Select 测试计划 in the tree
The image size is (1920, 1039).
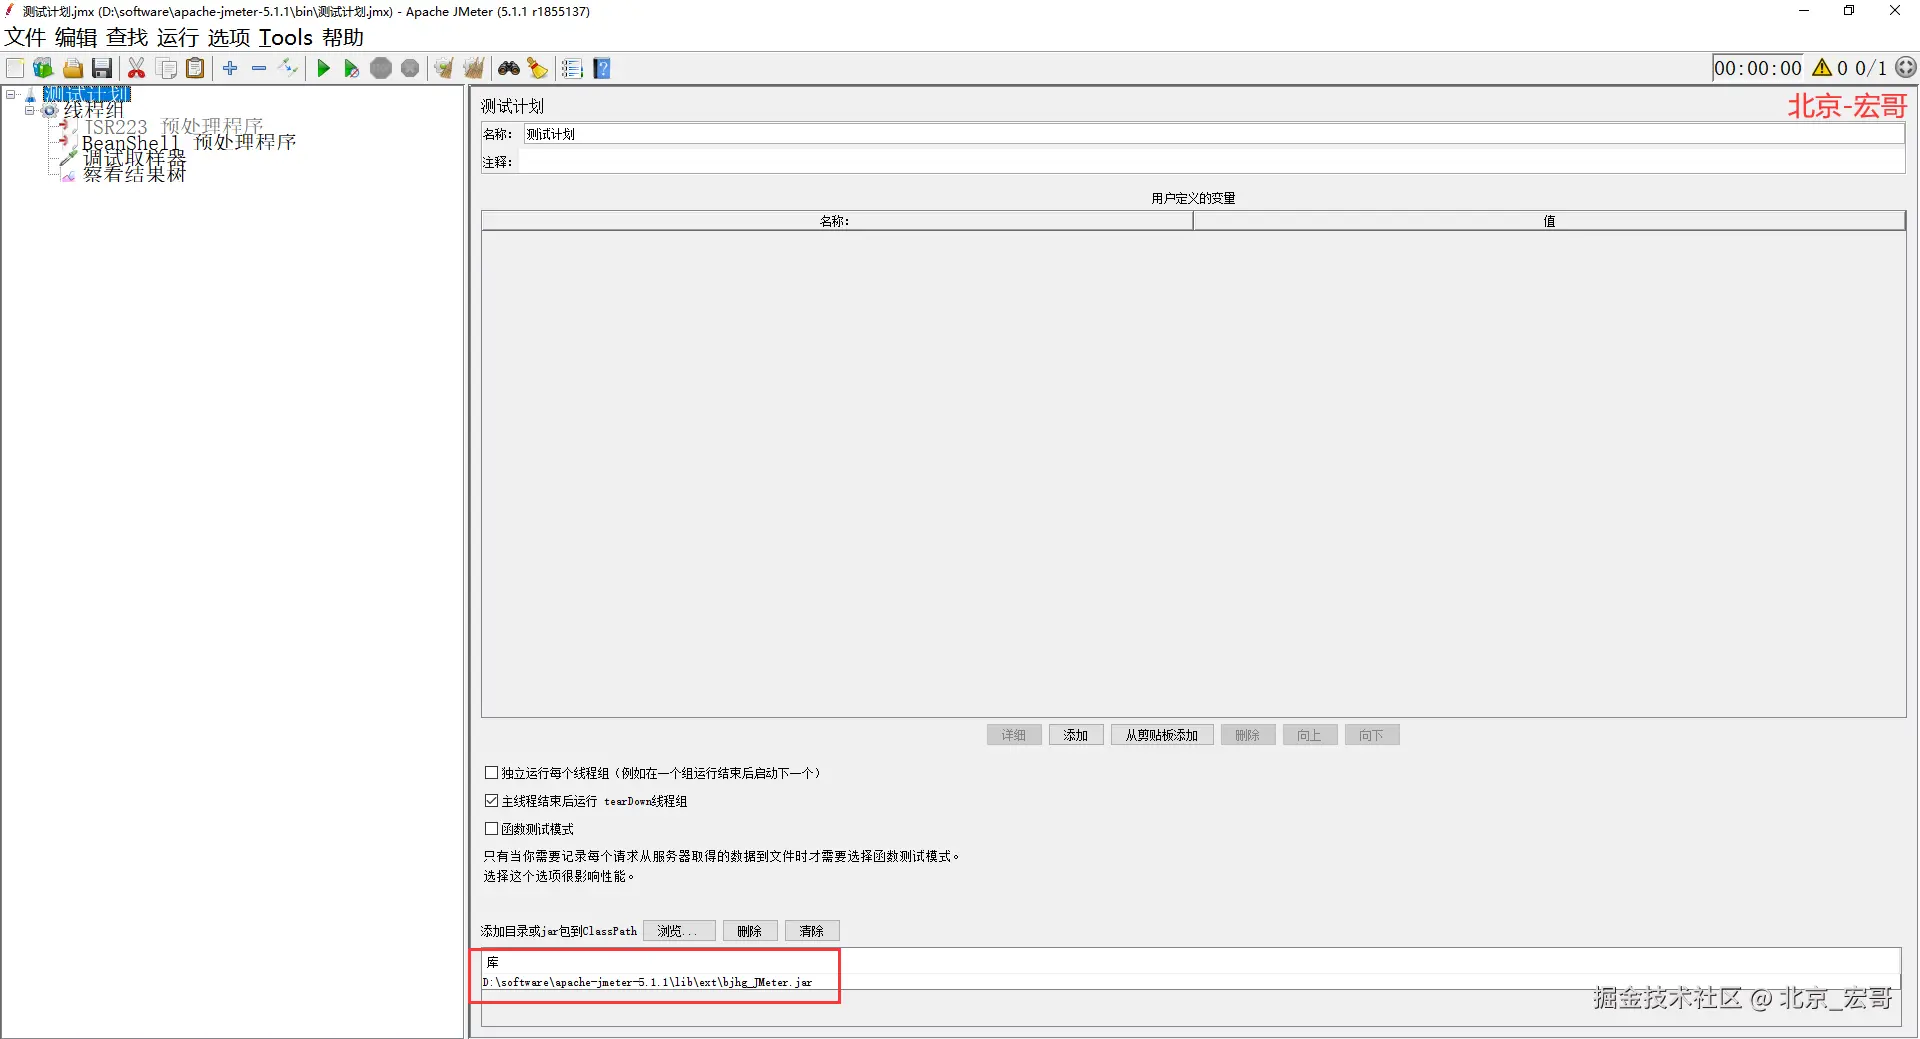87,95
